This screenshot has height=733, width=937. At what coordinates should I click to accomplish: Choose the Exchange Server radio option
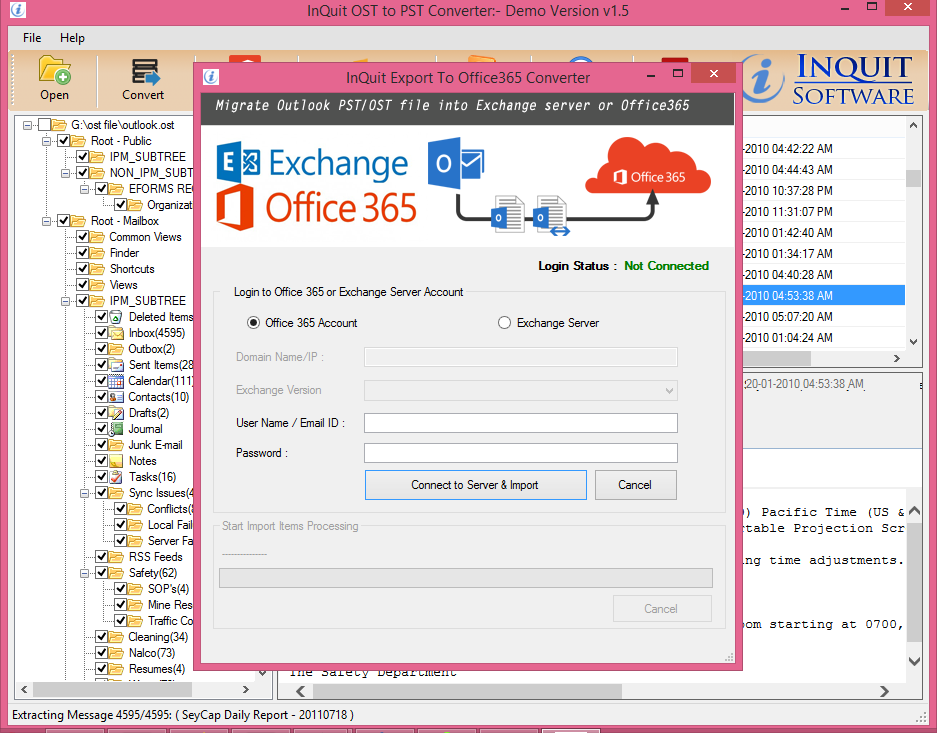pyautogui.click(x=505, y=323)
